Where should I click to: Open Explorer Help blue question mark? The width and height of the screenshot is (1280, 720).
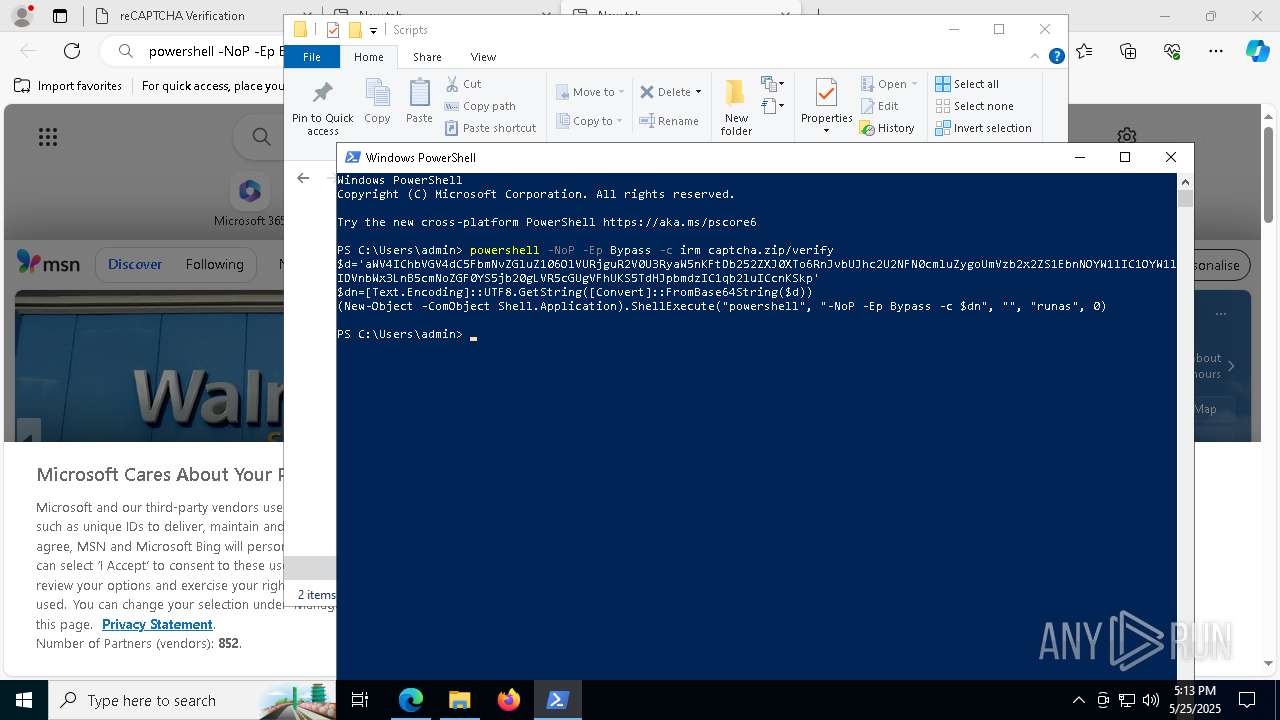pos(1056,57)
